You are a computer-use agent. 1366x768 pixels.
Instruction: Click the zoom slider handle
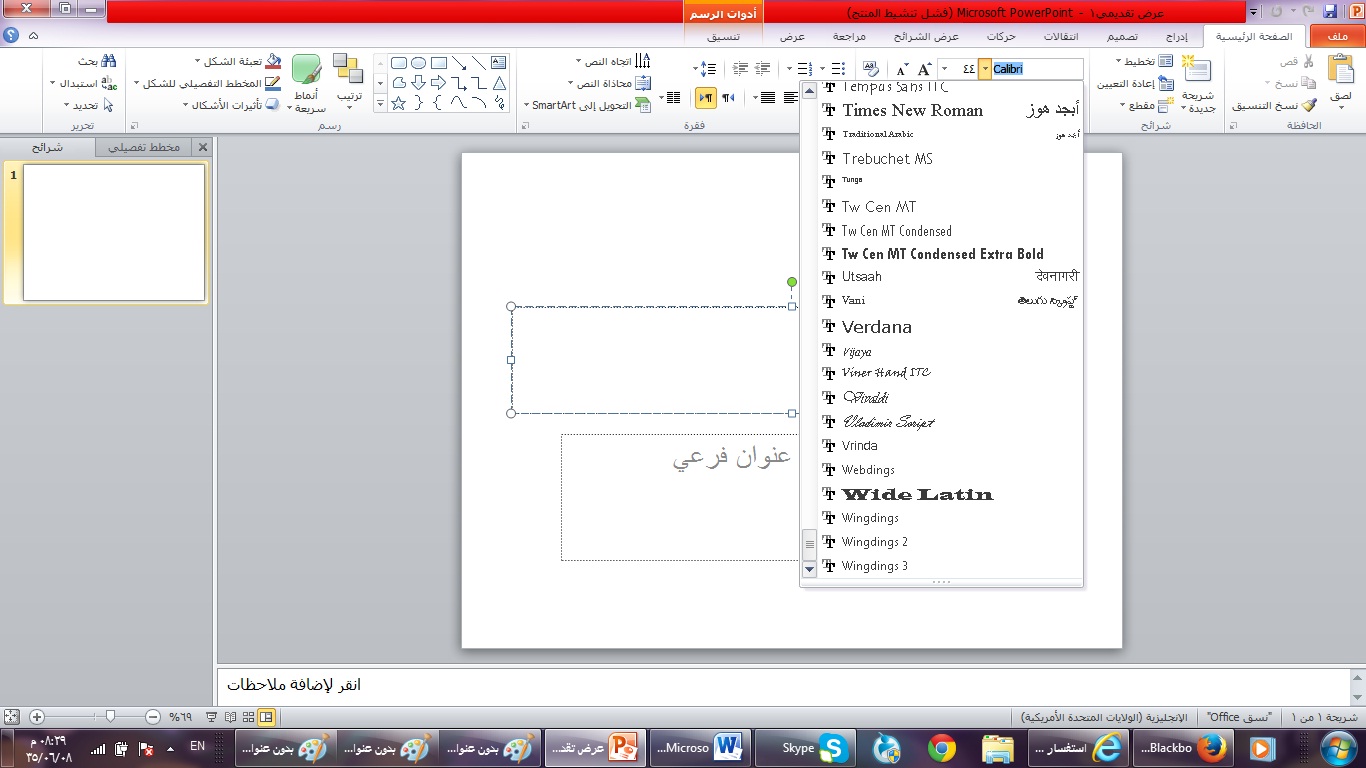pyautogui.click(x=110, y=717)
